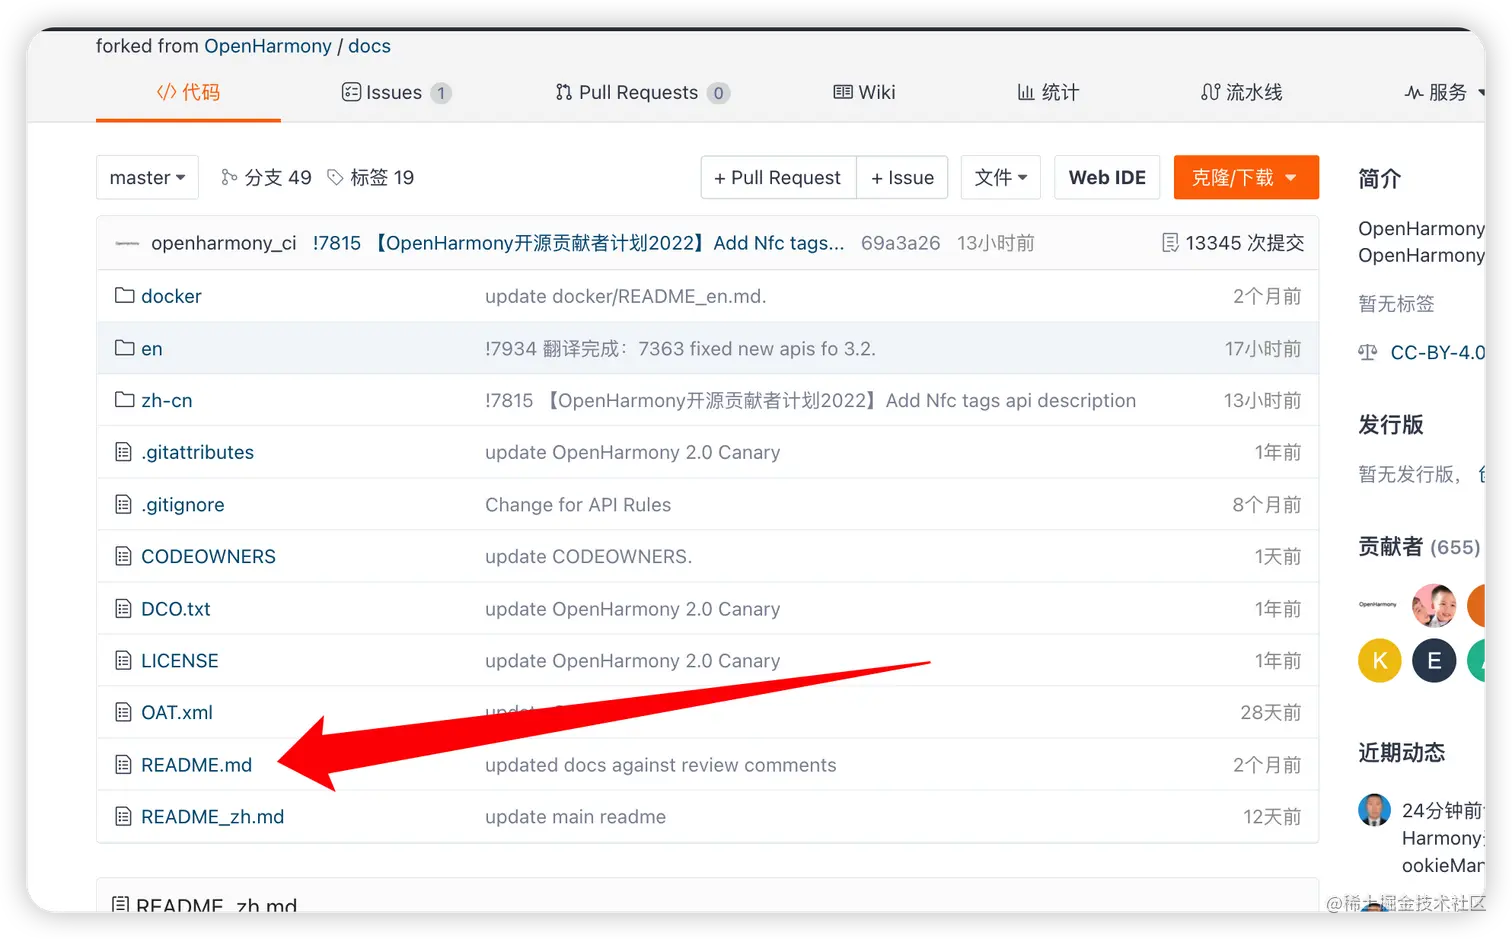This screenshot has height=939, width=1512.
Task: Open the OpenHarmony logo contributor avatar
Action: [x=1378, y=605]
